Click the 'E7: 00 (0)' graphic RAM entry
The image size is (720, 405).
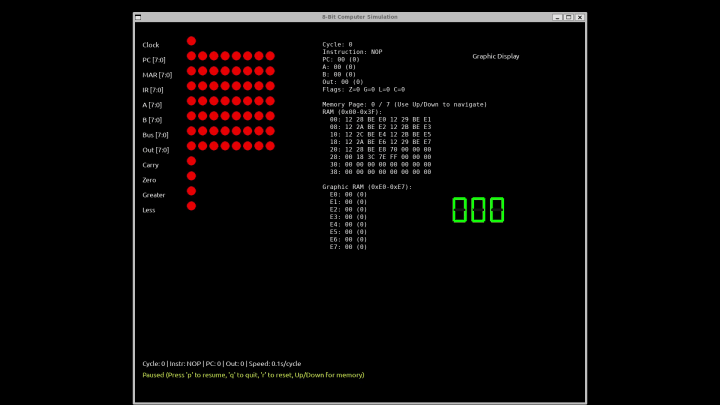(348, 247)
